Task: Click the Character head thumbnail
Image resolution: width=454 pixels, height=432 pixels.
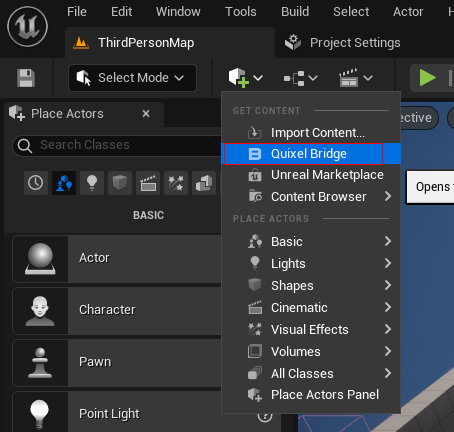Action: coord(40,311)
